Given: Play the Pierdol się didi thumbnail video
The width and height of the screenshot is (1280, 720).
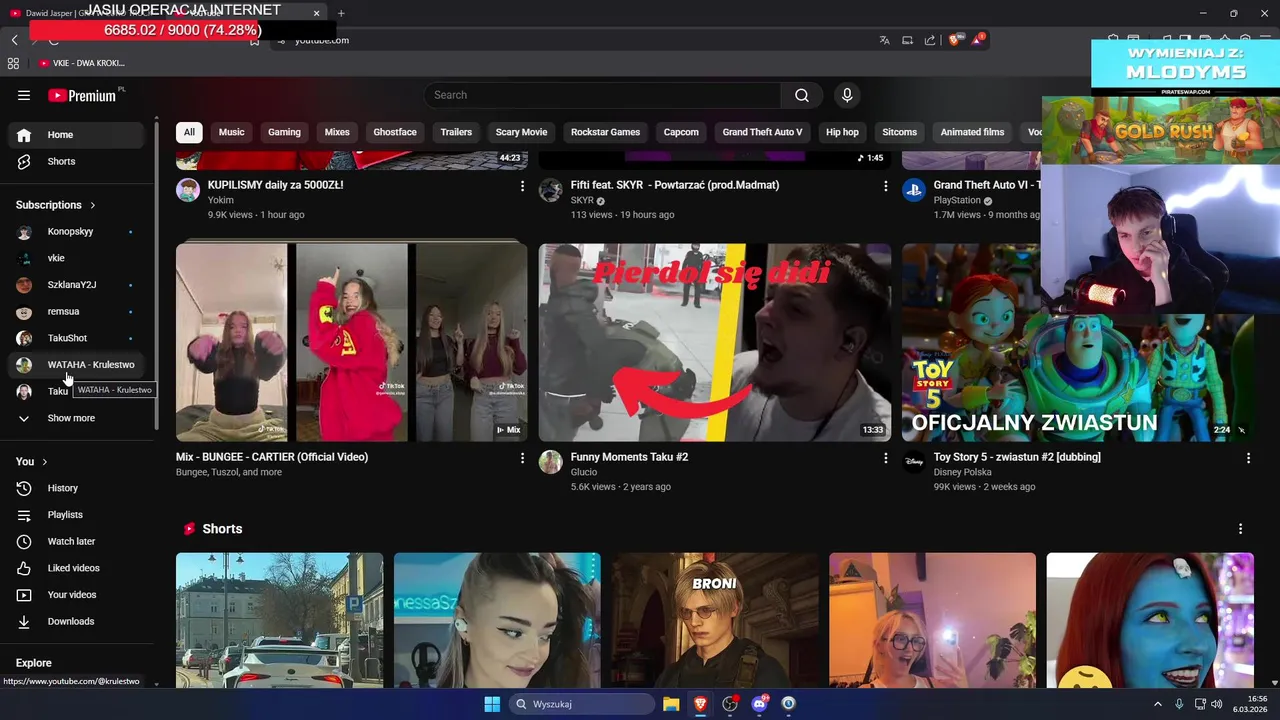Looking at the screenshot, I should (715, 342).
